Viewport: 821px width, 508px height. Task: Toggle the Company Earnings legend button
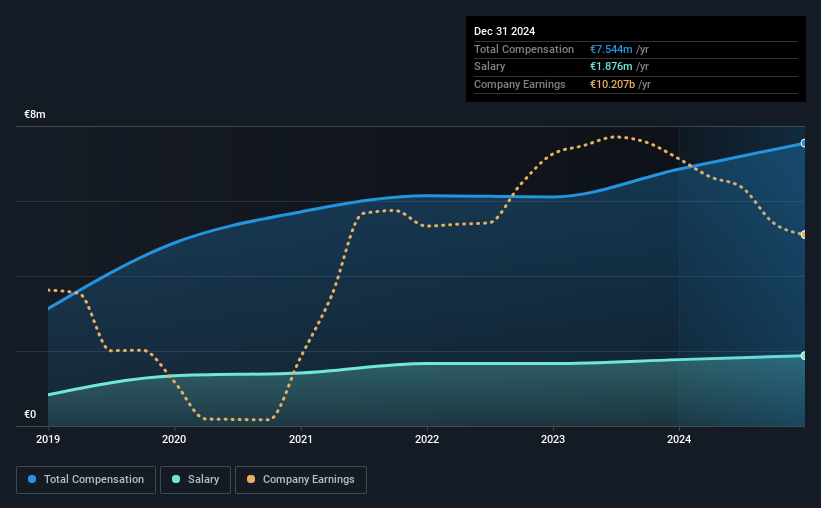click(x=301, y=480)
